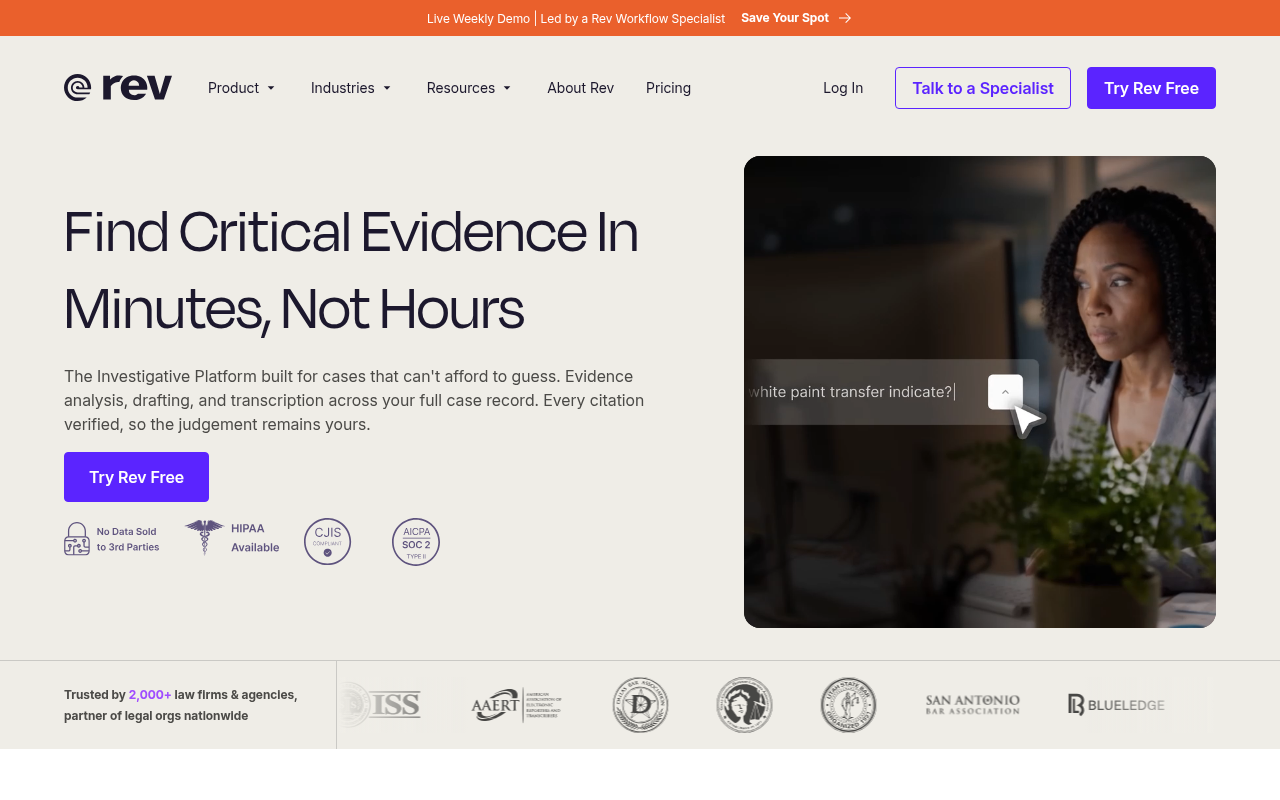Screen dimensions: 1280x800
Task: Click the HIPAA caduceus badge icon
Action: (205, 537)
